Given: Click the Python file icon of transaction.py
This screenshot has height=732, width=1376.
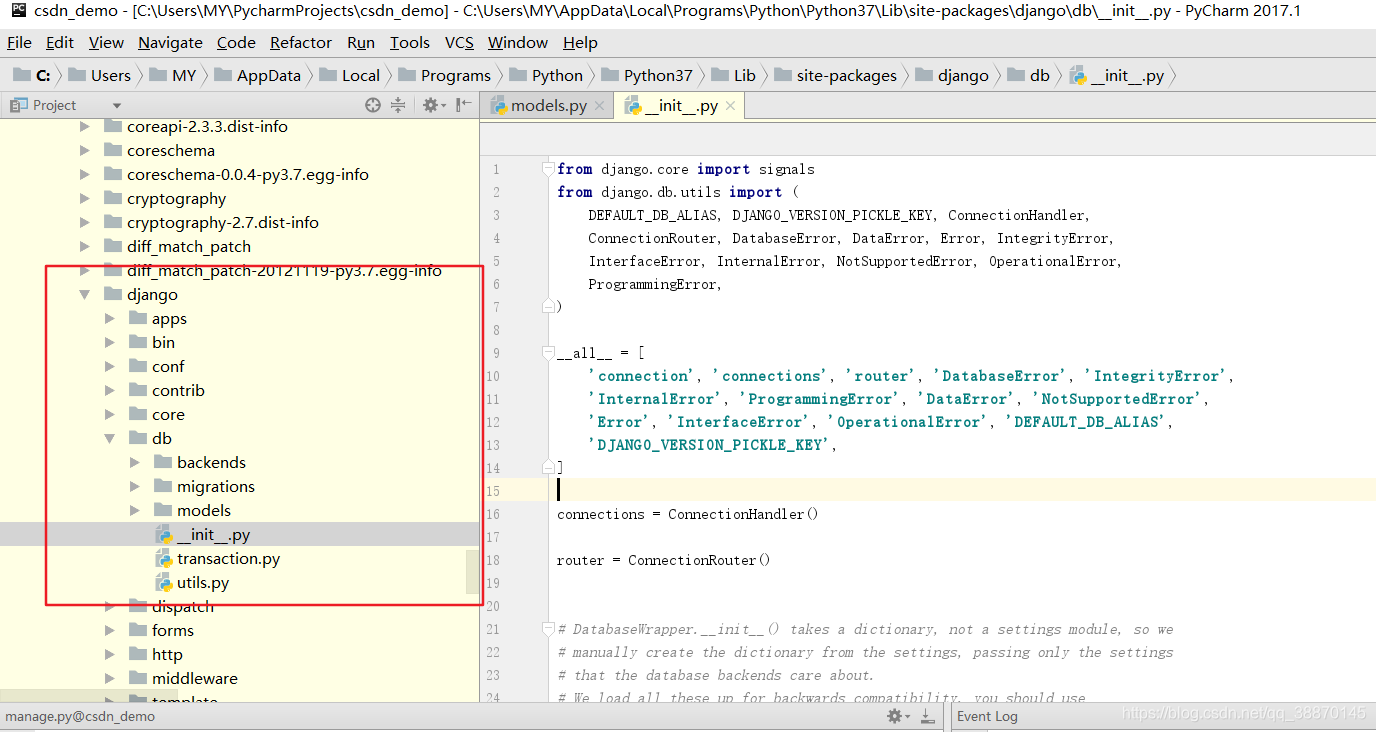Looking at the screenshot, I should click(x=164, y=559).
